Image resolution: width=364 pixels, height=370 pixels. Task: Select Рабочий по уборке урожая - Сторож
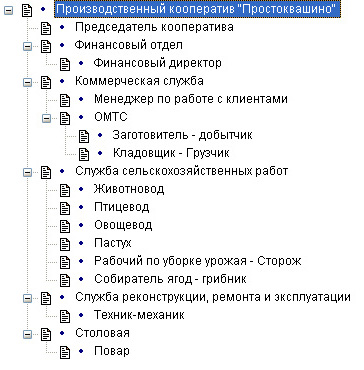coord(198,261)
